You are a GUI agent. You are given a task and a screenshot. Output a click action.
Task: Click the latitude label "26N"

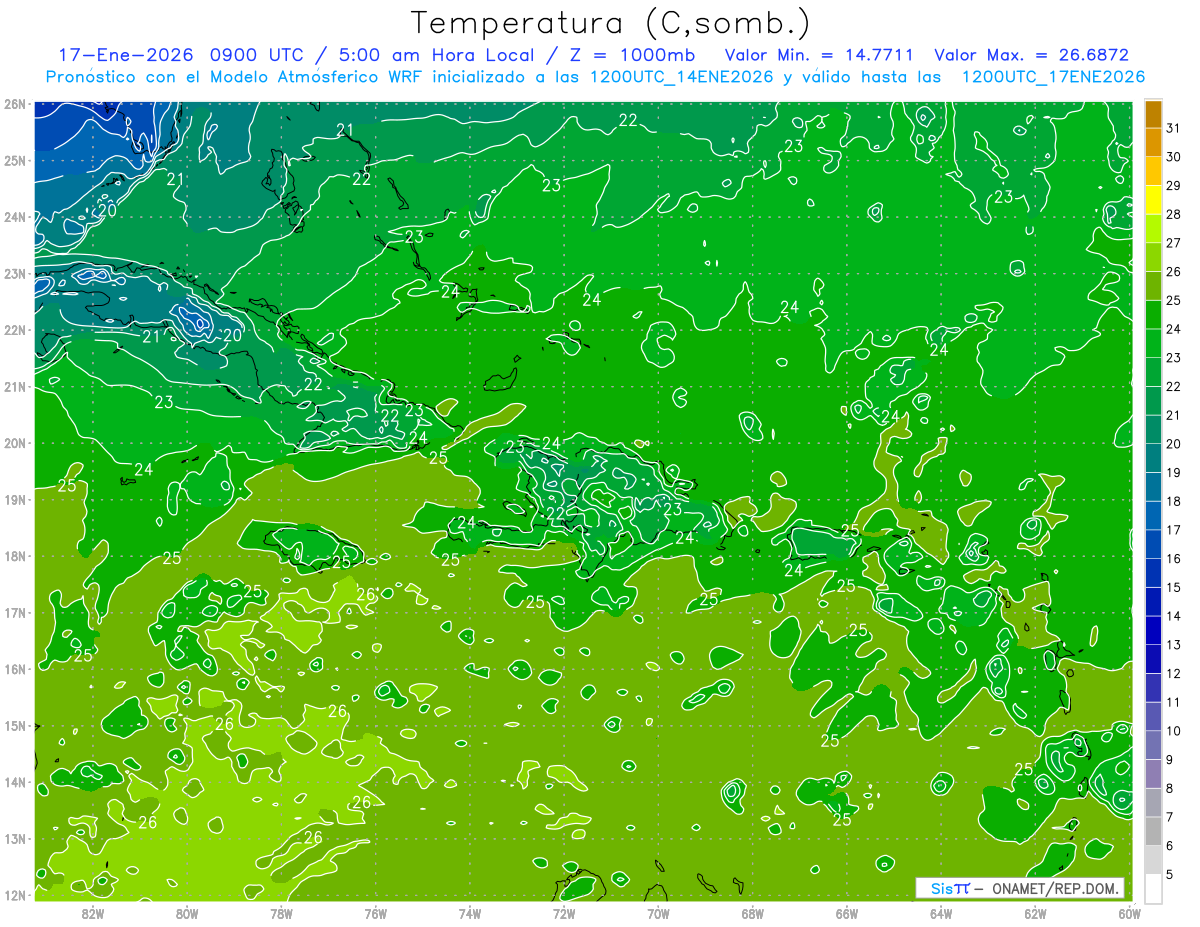[x=16, y=104]
